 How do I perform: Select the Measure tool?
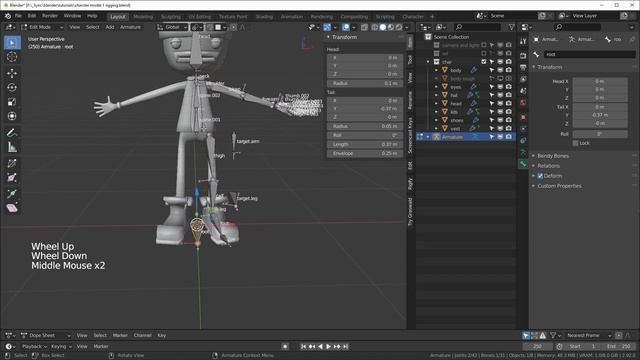(12, 147)
